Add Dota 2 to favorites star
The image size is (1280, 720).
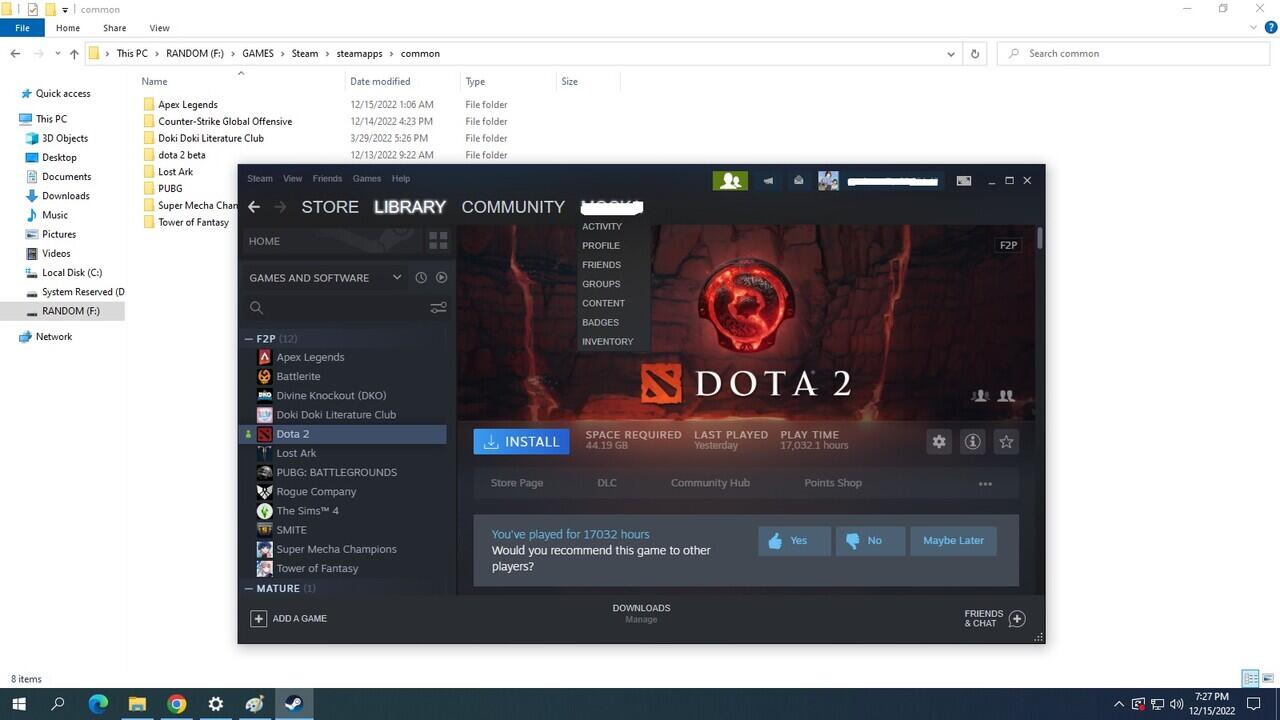1006,442
